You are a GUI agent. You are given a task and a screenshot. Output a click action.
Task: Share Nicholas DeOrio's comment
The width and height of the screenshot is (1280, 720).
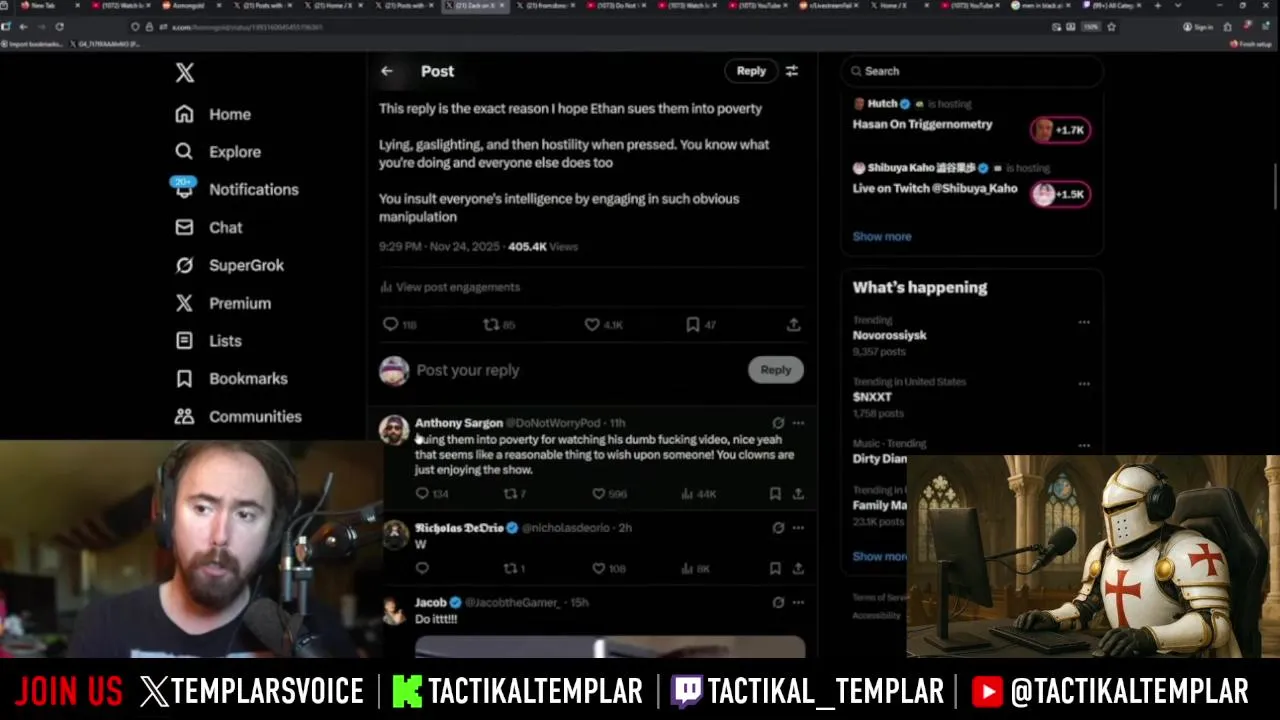tap(798, 568)
